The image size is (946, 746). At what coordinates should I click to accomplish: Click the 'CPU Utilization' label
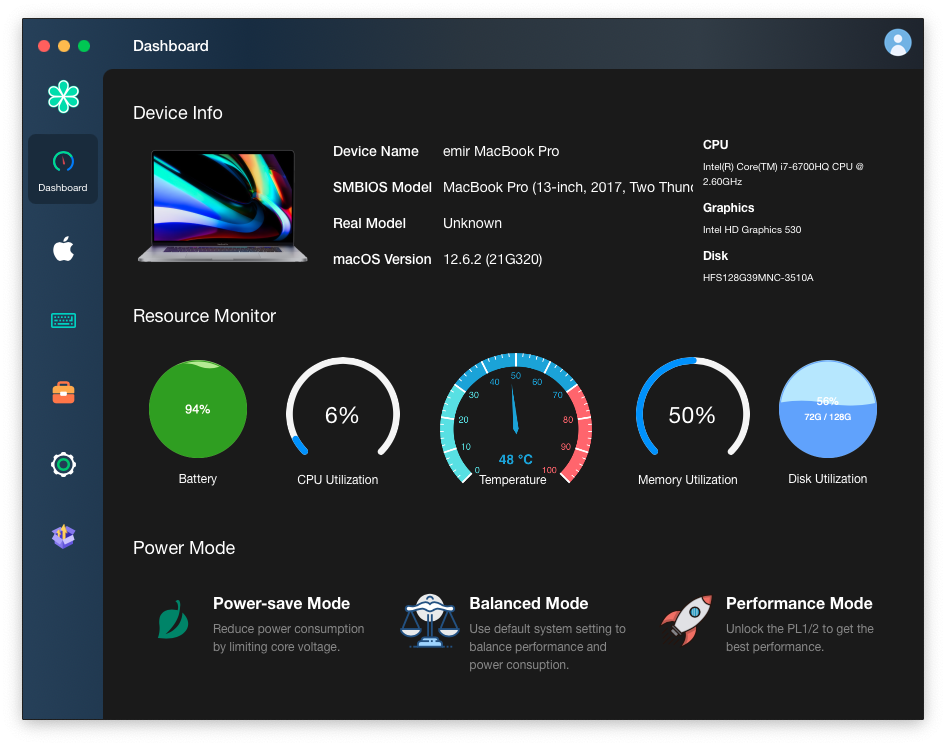(338, 480)
